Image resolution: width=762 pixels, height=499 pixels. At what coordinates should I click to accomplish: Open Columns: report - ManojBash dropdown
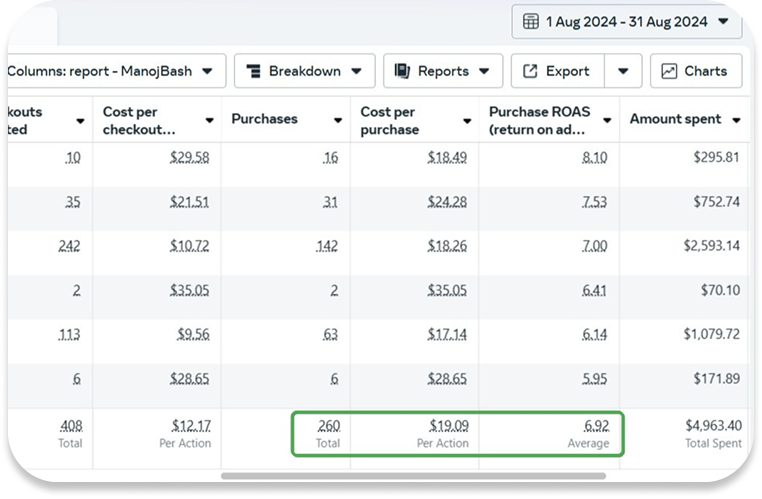[112, 72]
